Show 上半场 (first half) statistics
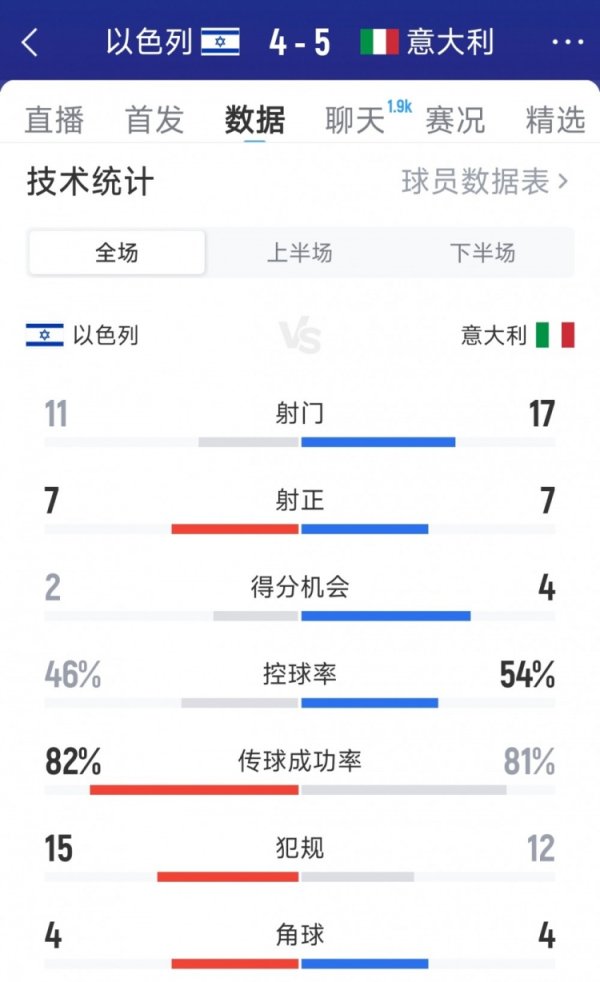 [300, 254]
